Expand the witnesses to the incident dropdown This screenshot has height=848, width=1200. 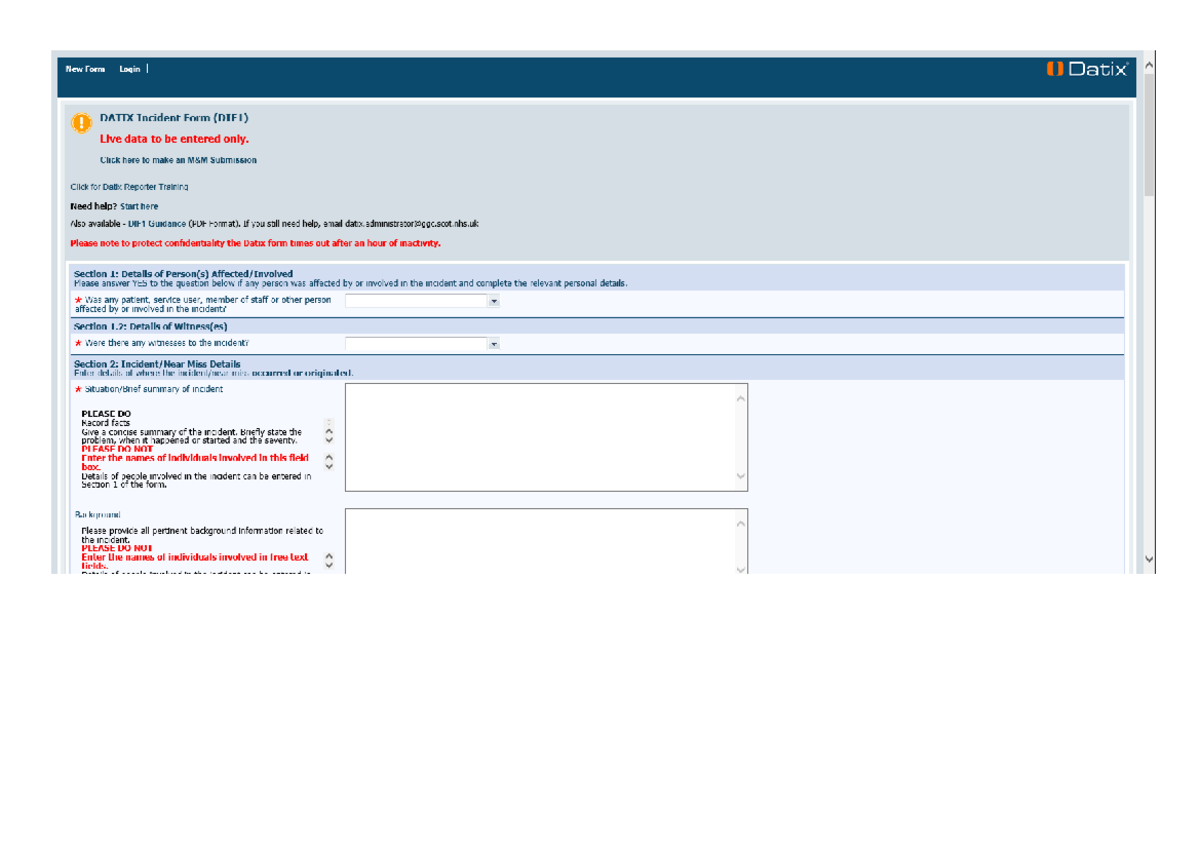(x=494, y=344)
